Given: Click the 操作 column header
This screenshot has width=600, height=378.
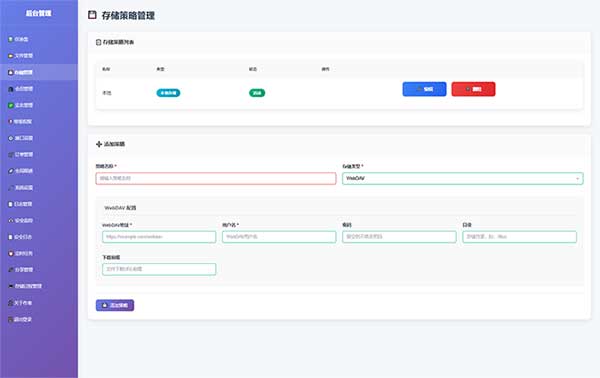Looking at the screenshot, I should tap(325, 69).
